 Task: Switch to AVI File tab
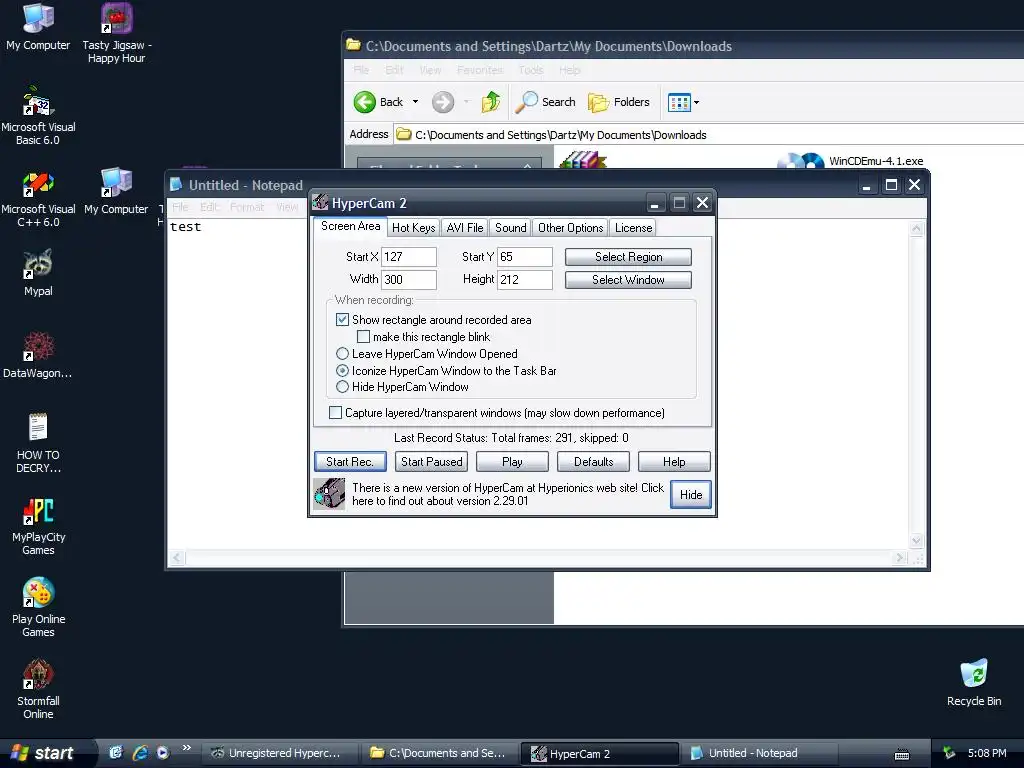coord(464,227)
